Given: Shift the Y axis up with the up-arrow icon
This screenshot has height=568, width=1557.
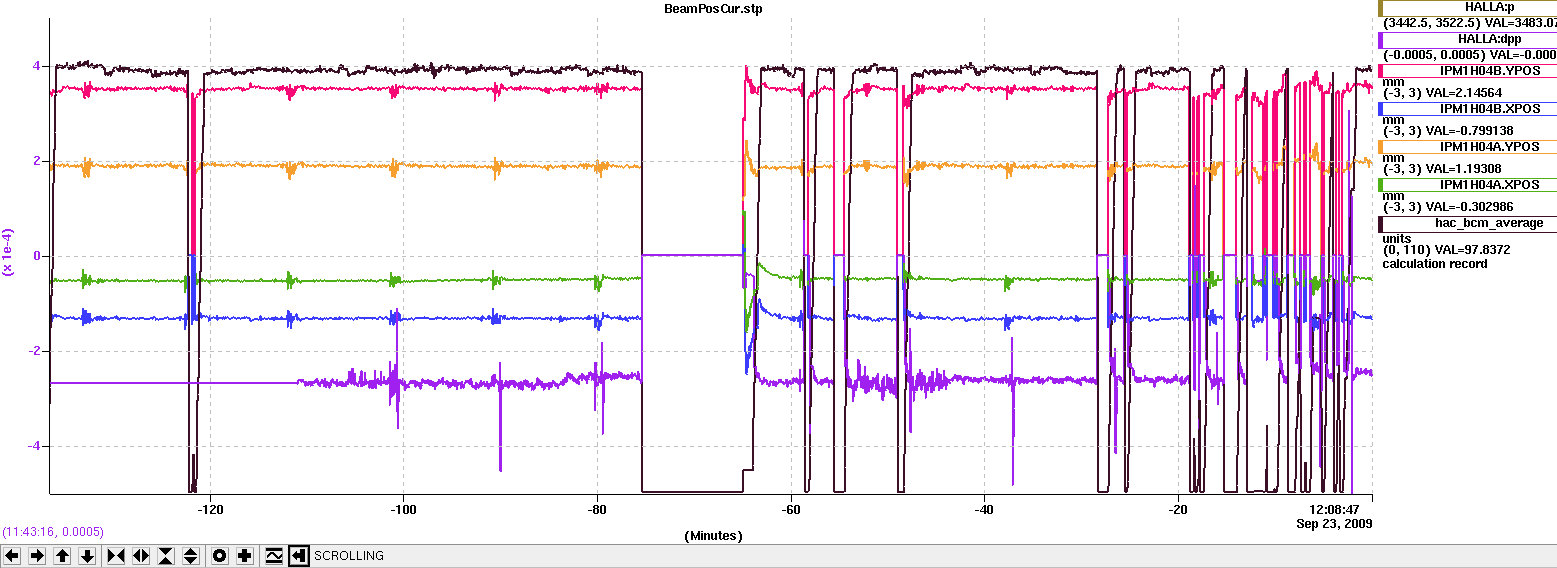Looking at the screenshot, I should [62, 555].
